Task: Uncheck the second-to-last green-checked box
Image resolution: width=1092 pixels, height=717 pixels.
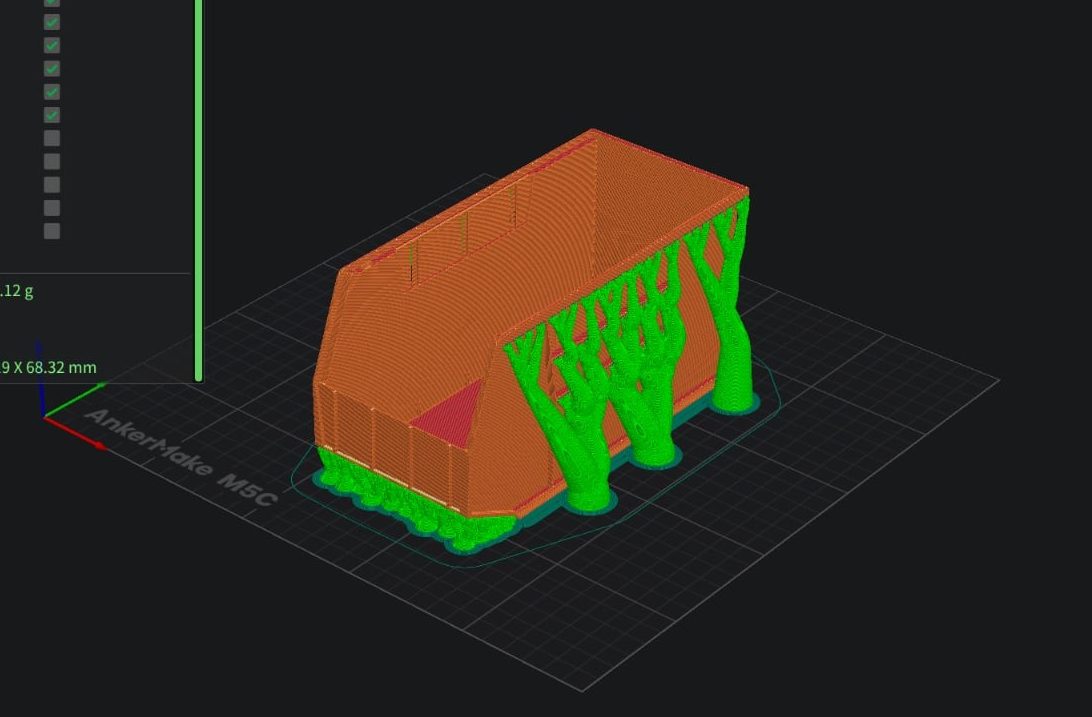Action: point(52,91)
